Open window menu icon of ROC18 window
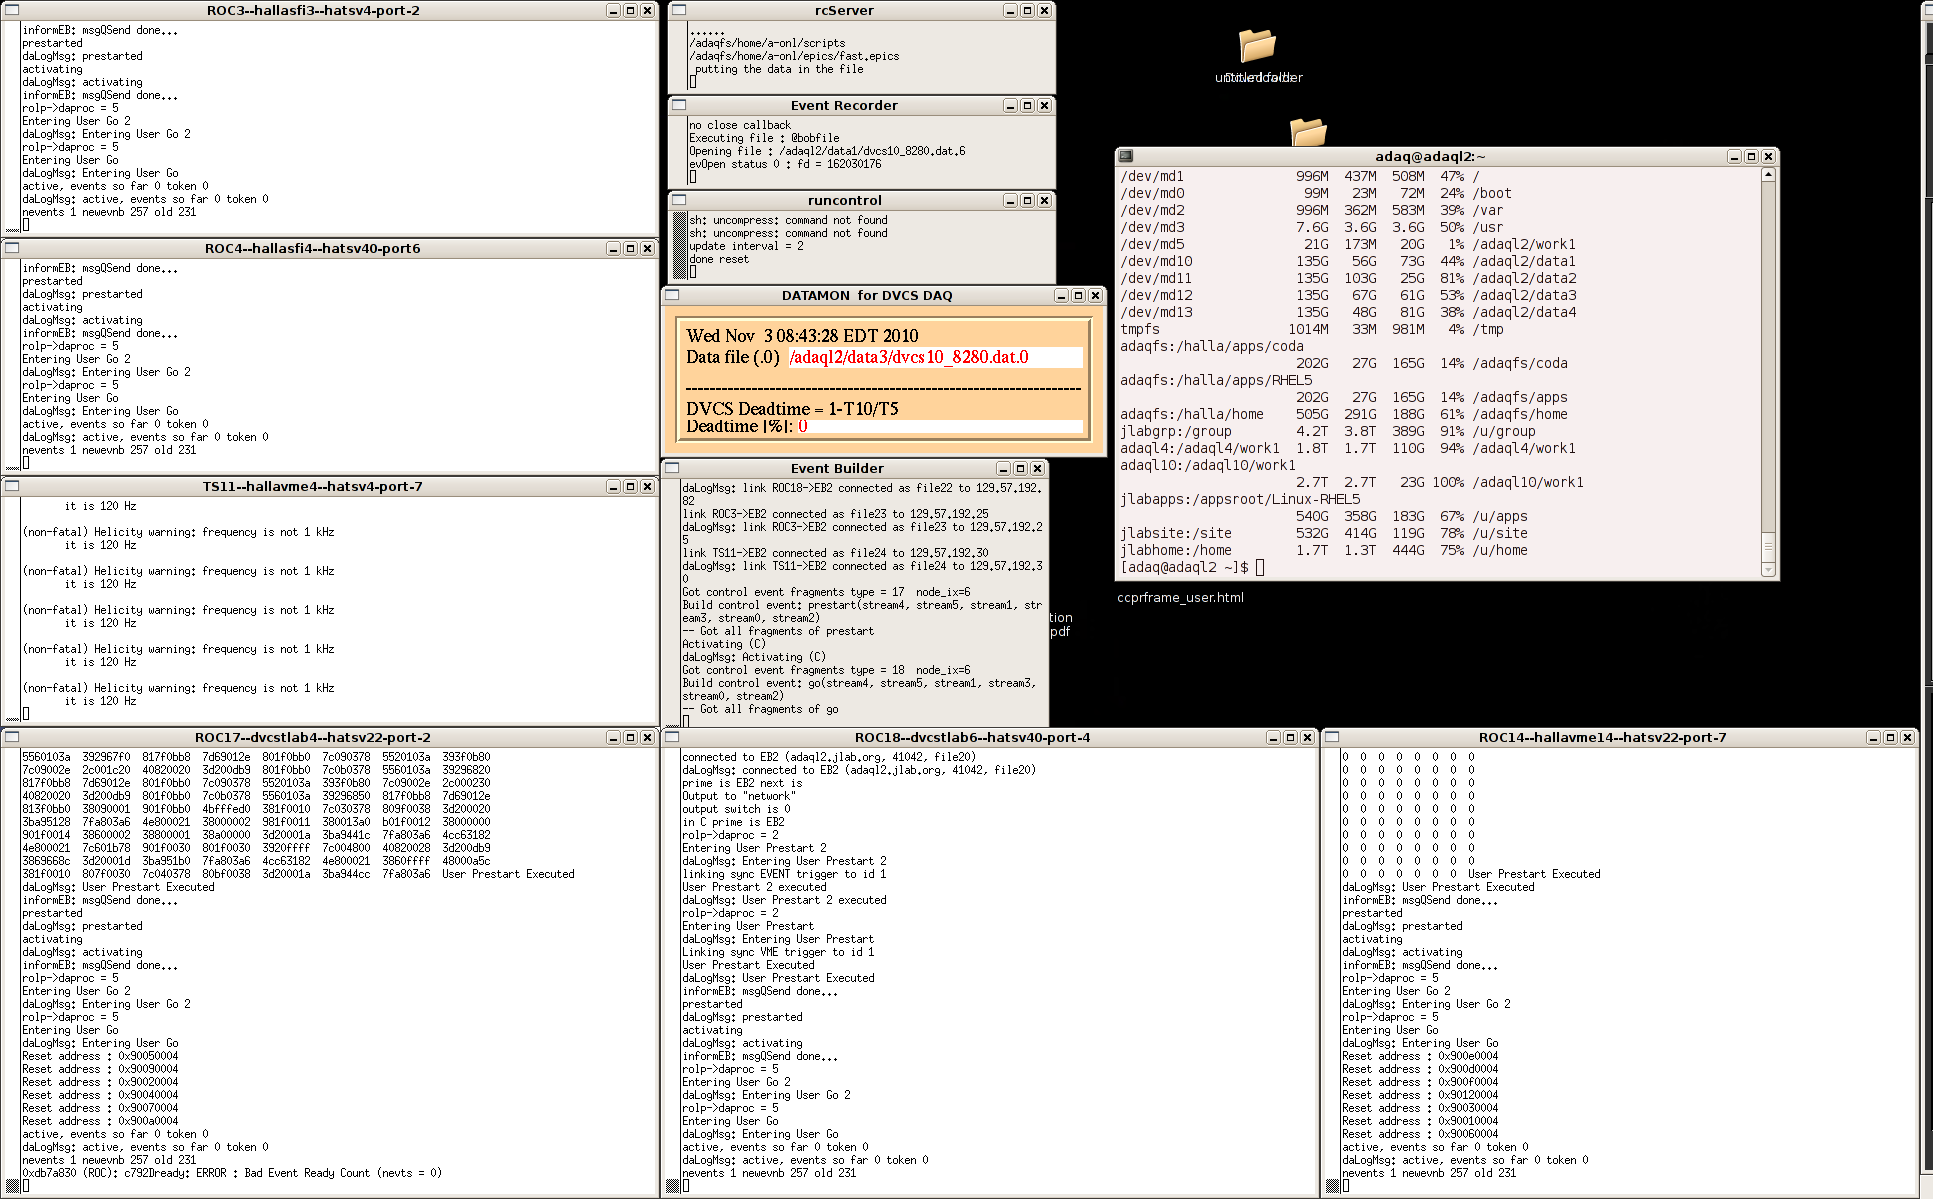 pos(673,737)
